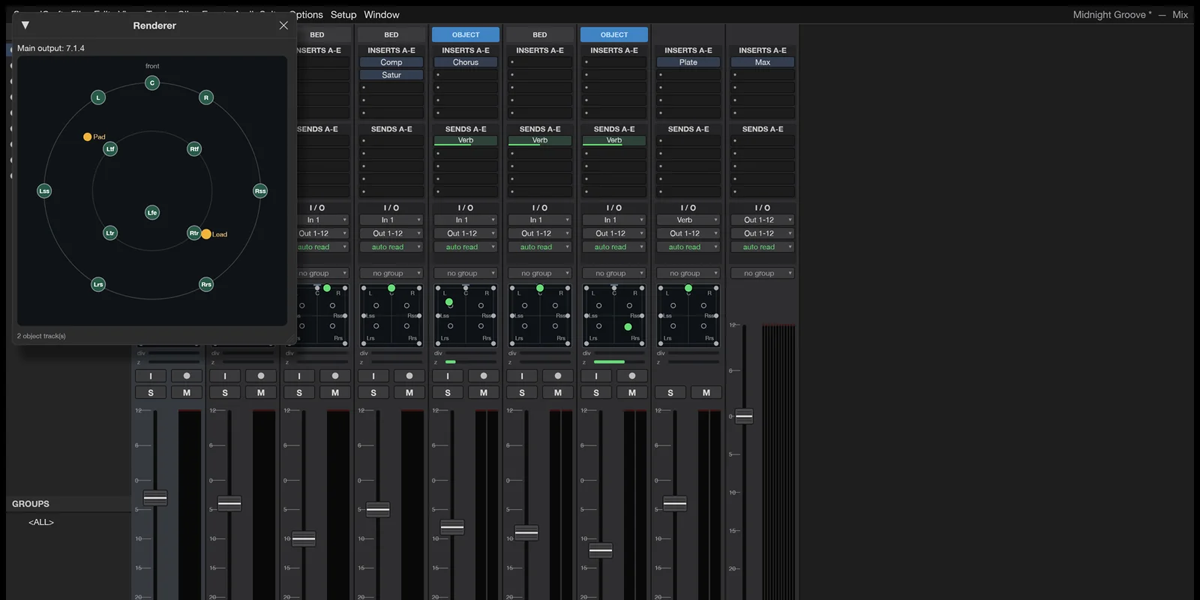Image resolution: width=1200 pixels, height=600 pixels.
Task: Open the Options menu
Action: tap(306, 15)
